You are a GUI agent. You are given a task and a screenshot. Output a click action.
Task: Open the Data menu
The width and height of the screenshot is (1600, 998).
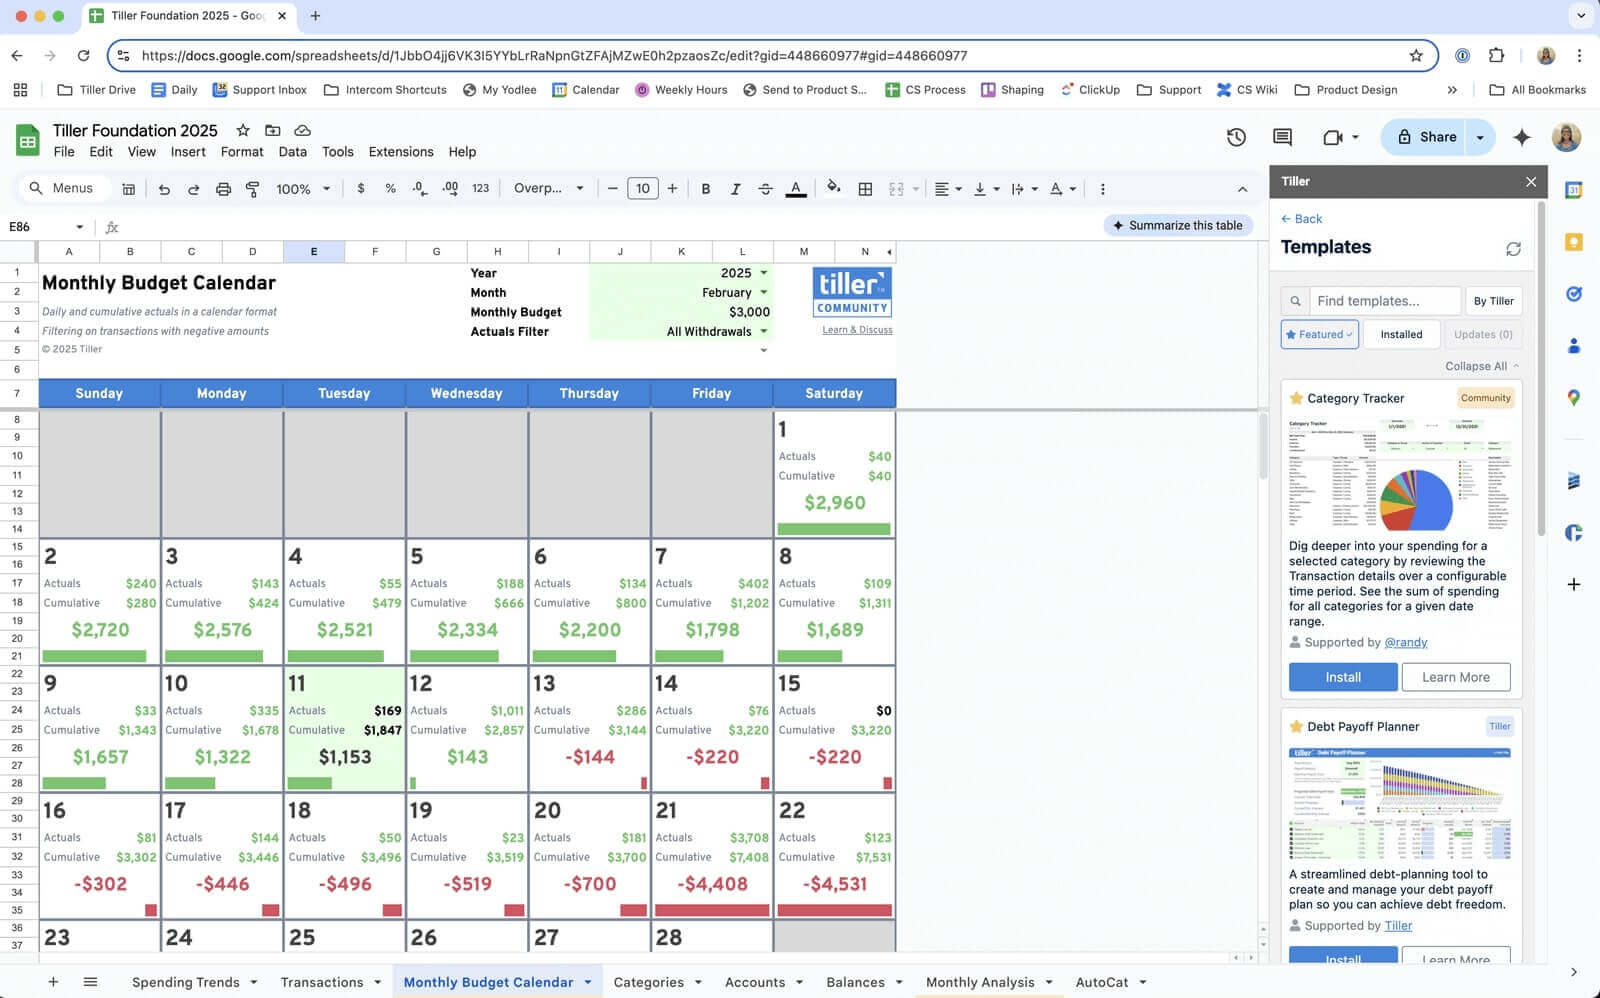[x=292, y=152]
